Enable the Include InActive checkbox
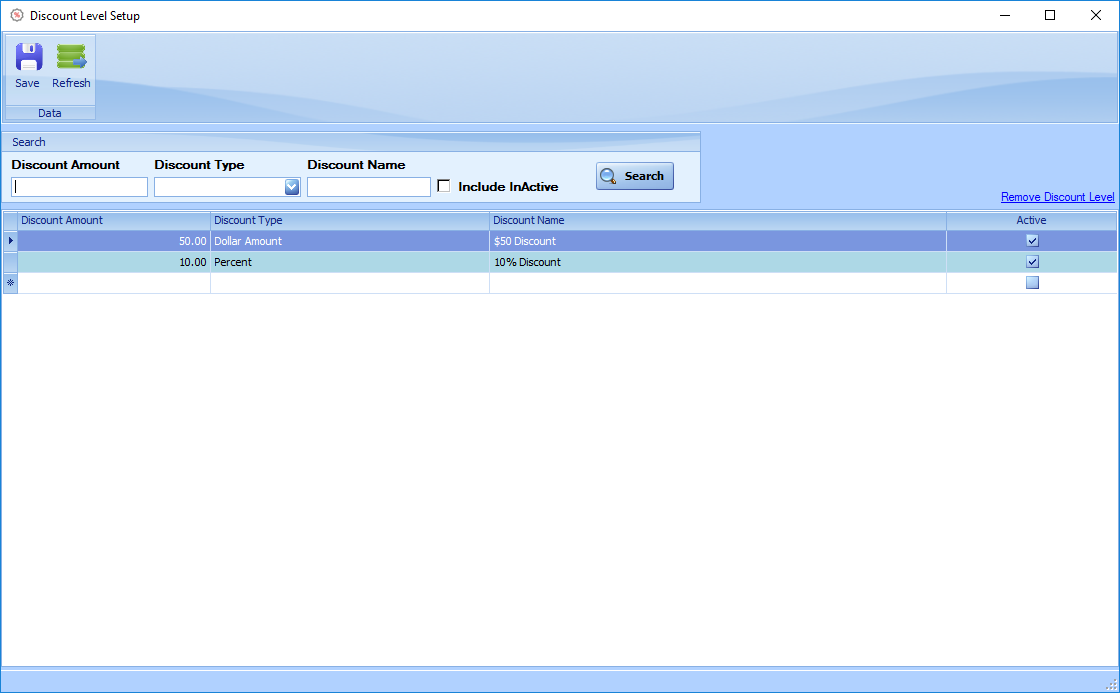 [x=444, y=186]
